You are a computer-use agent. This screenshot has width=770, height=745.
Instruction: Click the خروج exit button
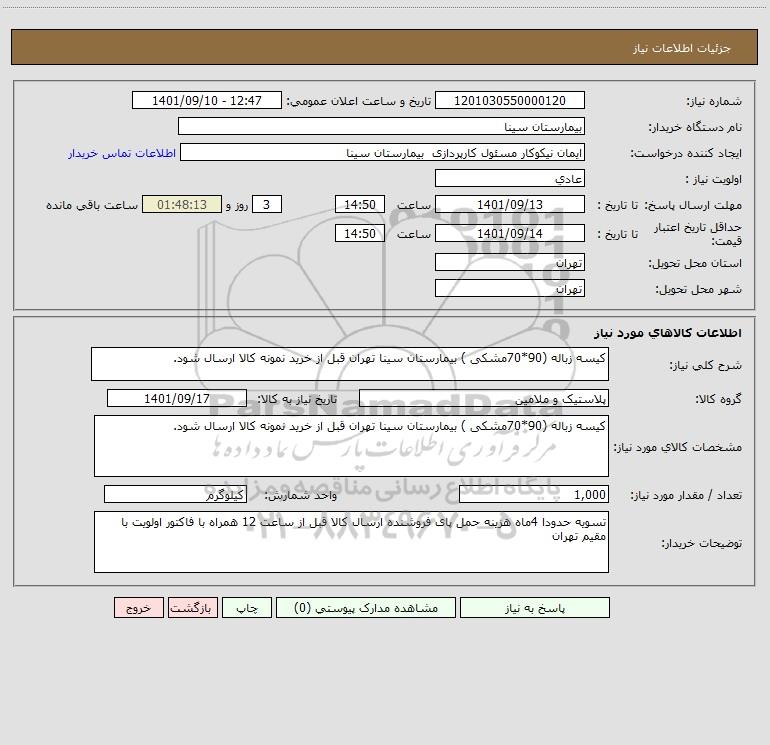pos(138,607)
